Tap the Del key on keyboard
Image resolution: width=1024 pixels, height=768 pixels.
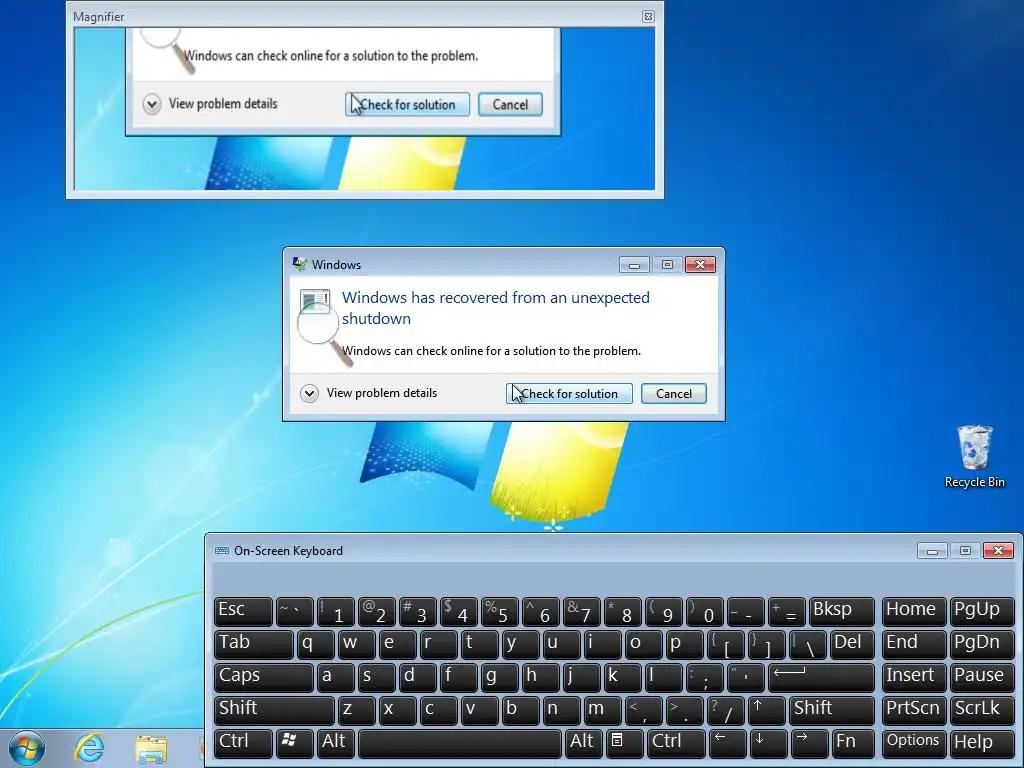point(852,644)
